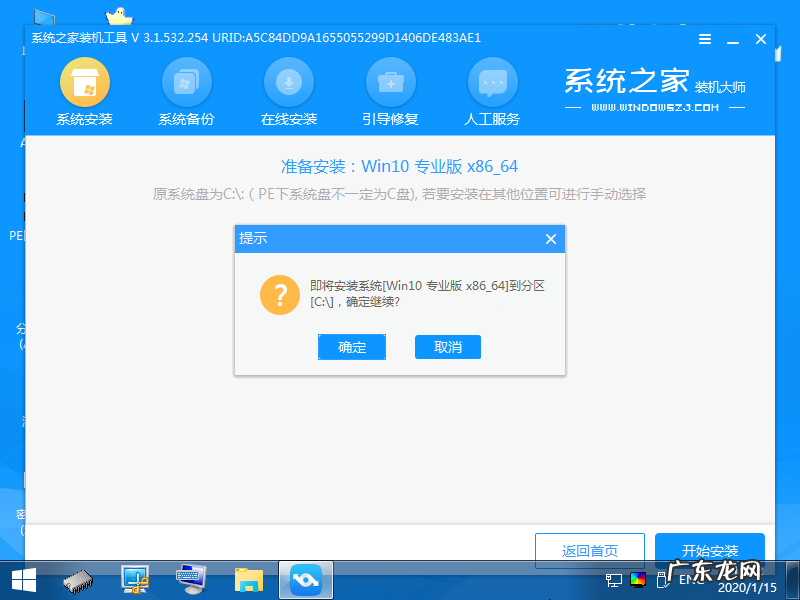The image size is (800, 600).
Task: Cancel the install prompt with 取消
Action: (448, 347)
